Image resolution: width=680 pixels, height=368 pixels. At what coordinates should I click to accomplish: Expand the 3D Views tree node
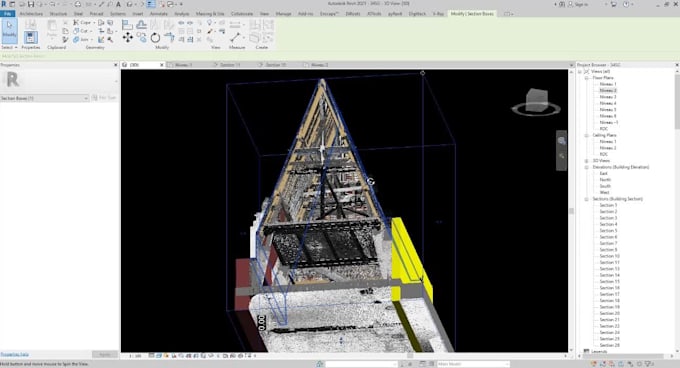(586, 161)
